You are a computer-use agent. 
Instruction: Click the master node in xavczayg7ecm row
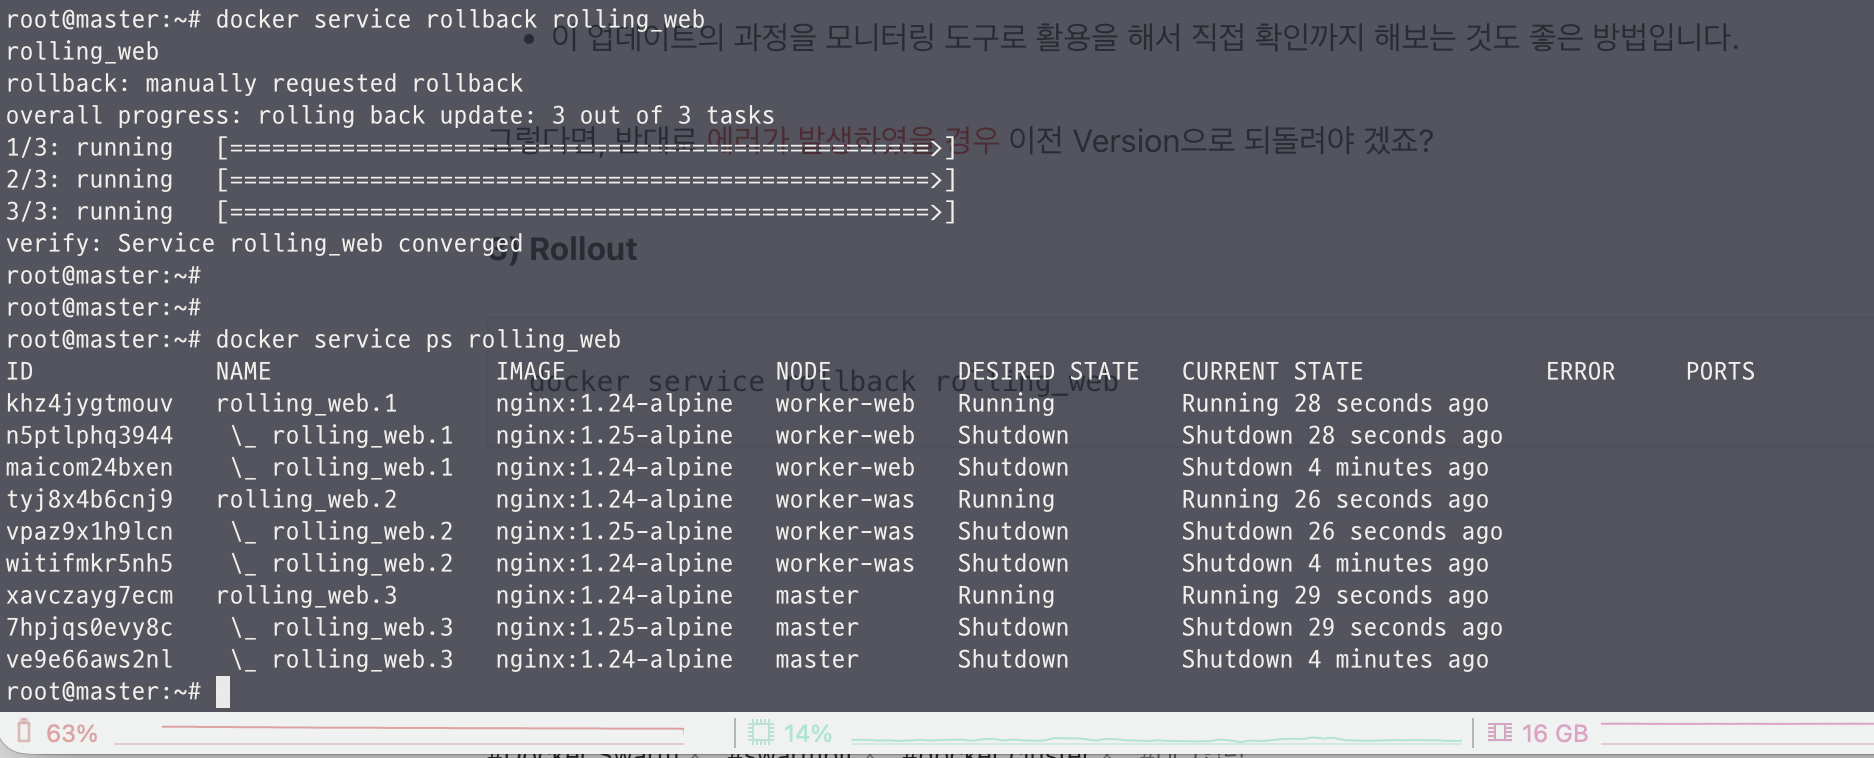click(x=817, y=596)
